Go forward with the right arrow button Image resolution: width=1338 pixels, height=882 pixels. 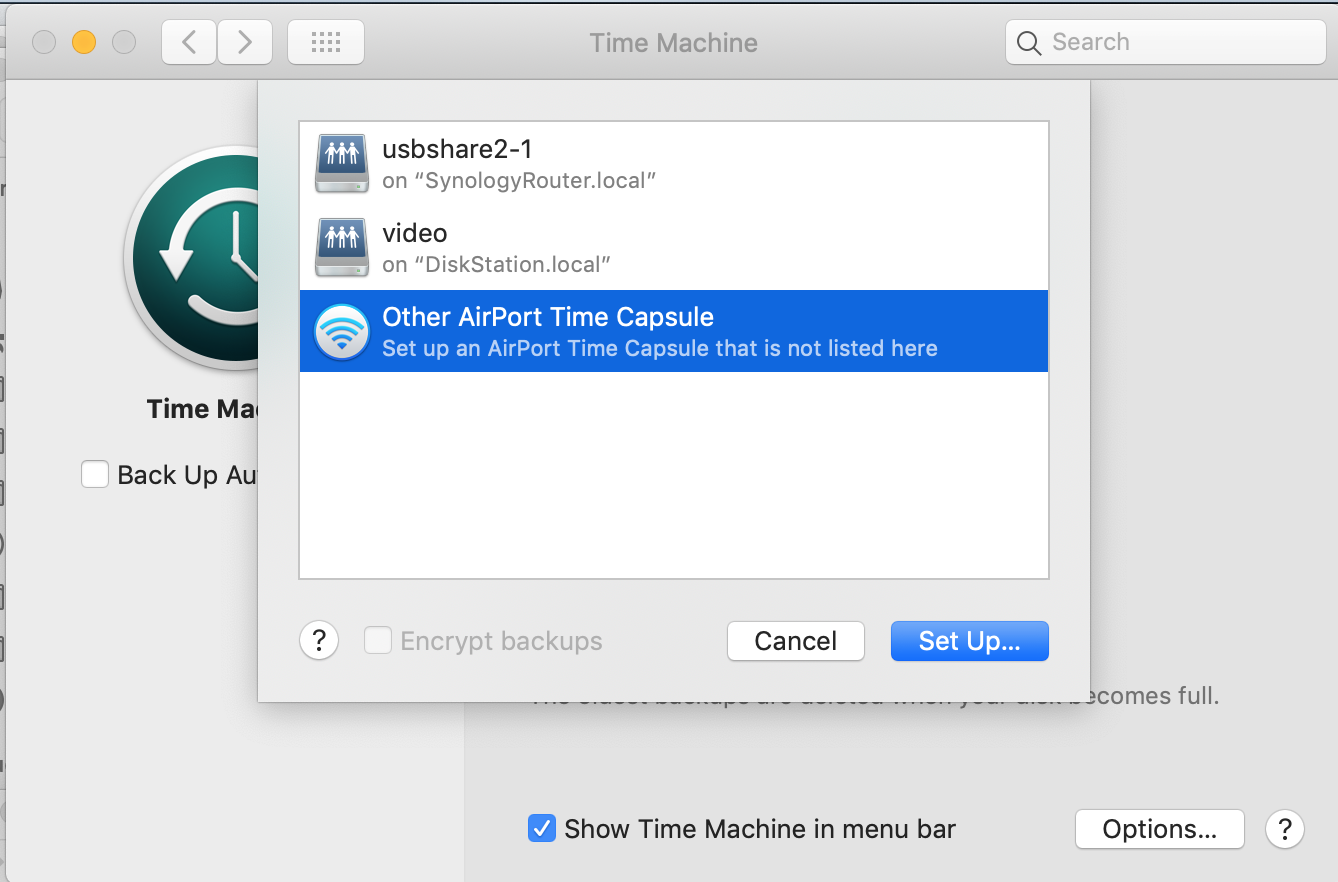click(x=245, y=42)
